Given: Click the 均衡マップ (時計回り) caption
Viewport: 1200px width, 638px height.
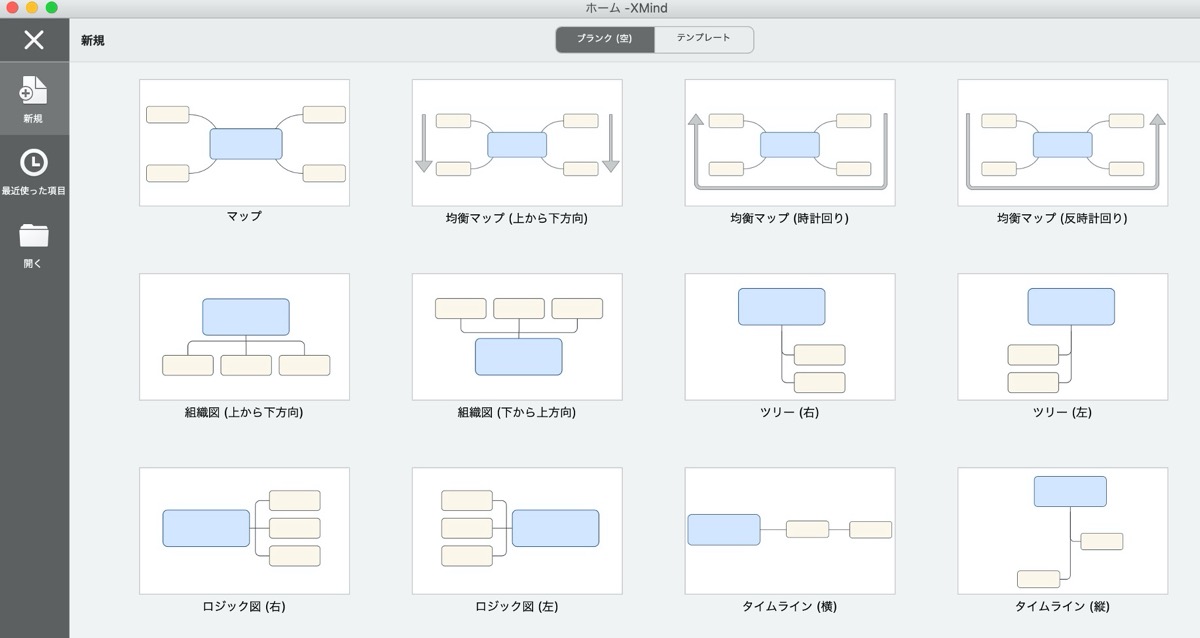Looking at the screenshot, I should (x=790, y=218).
